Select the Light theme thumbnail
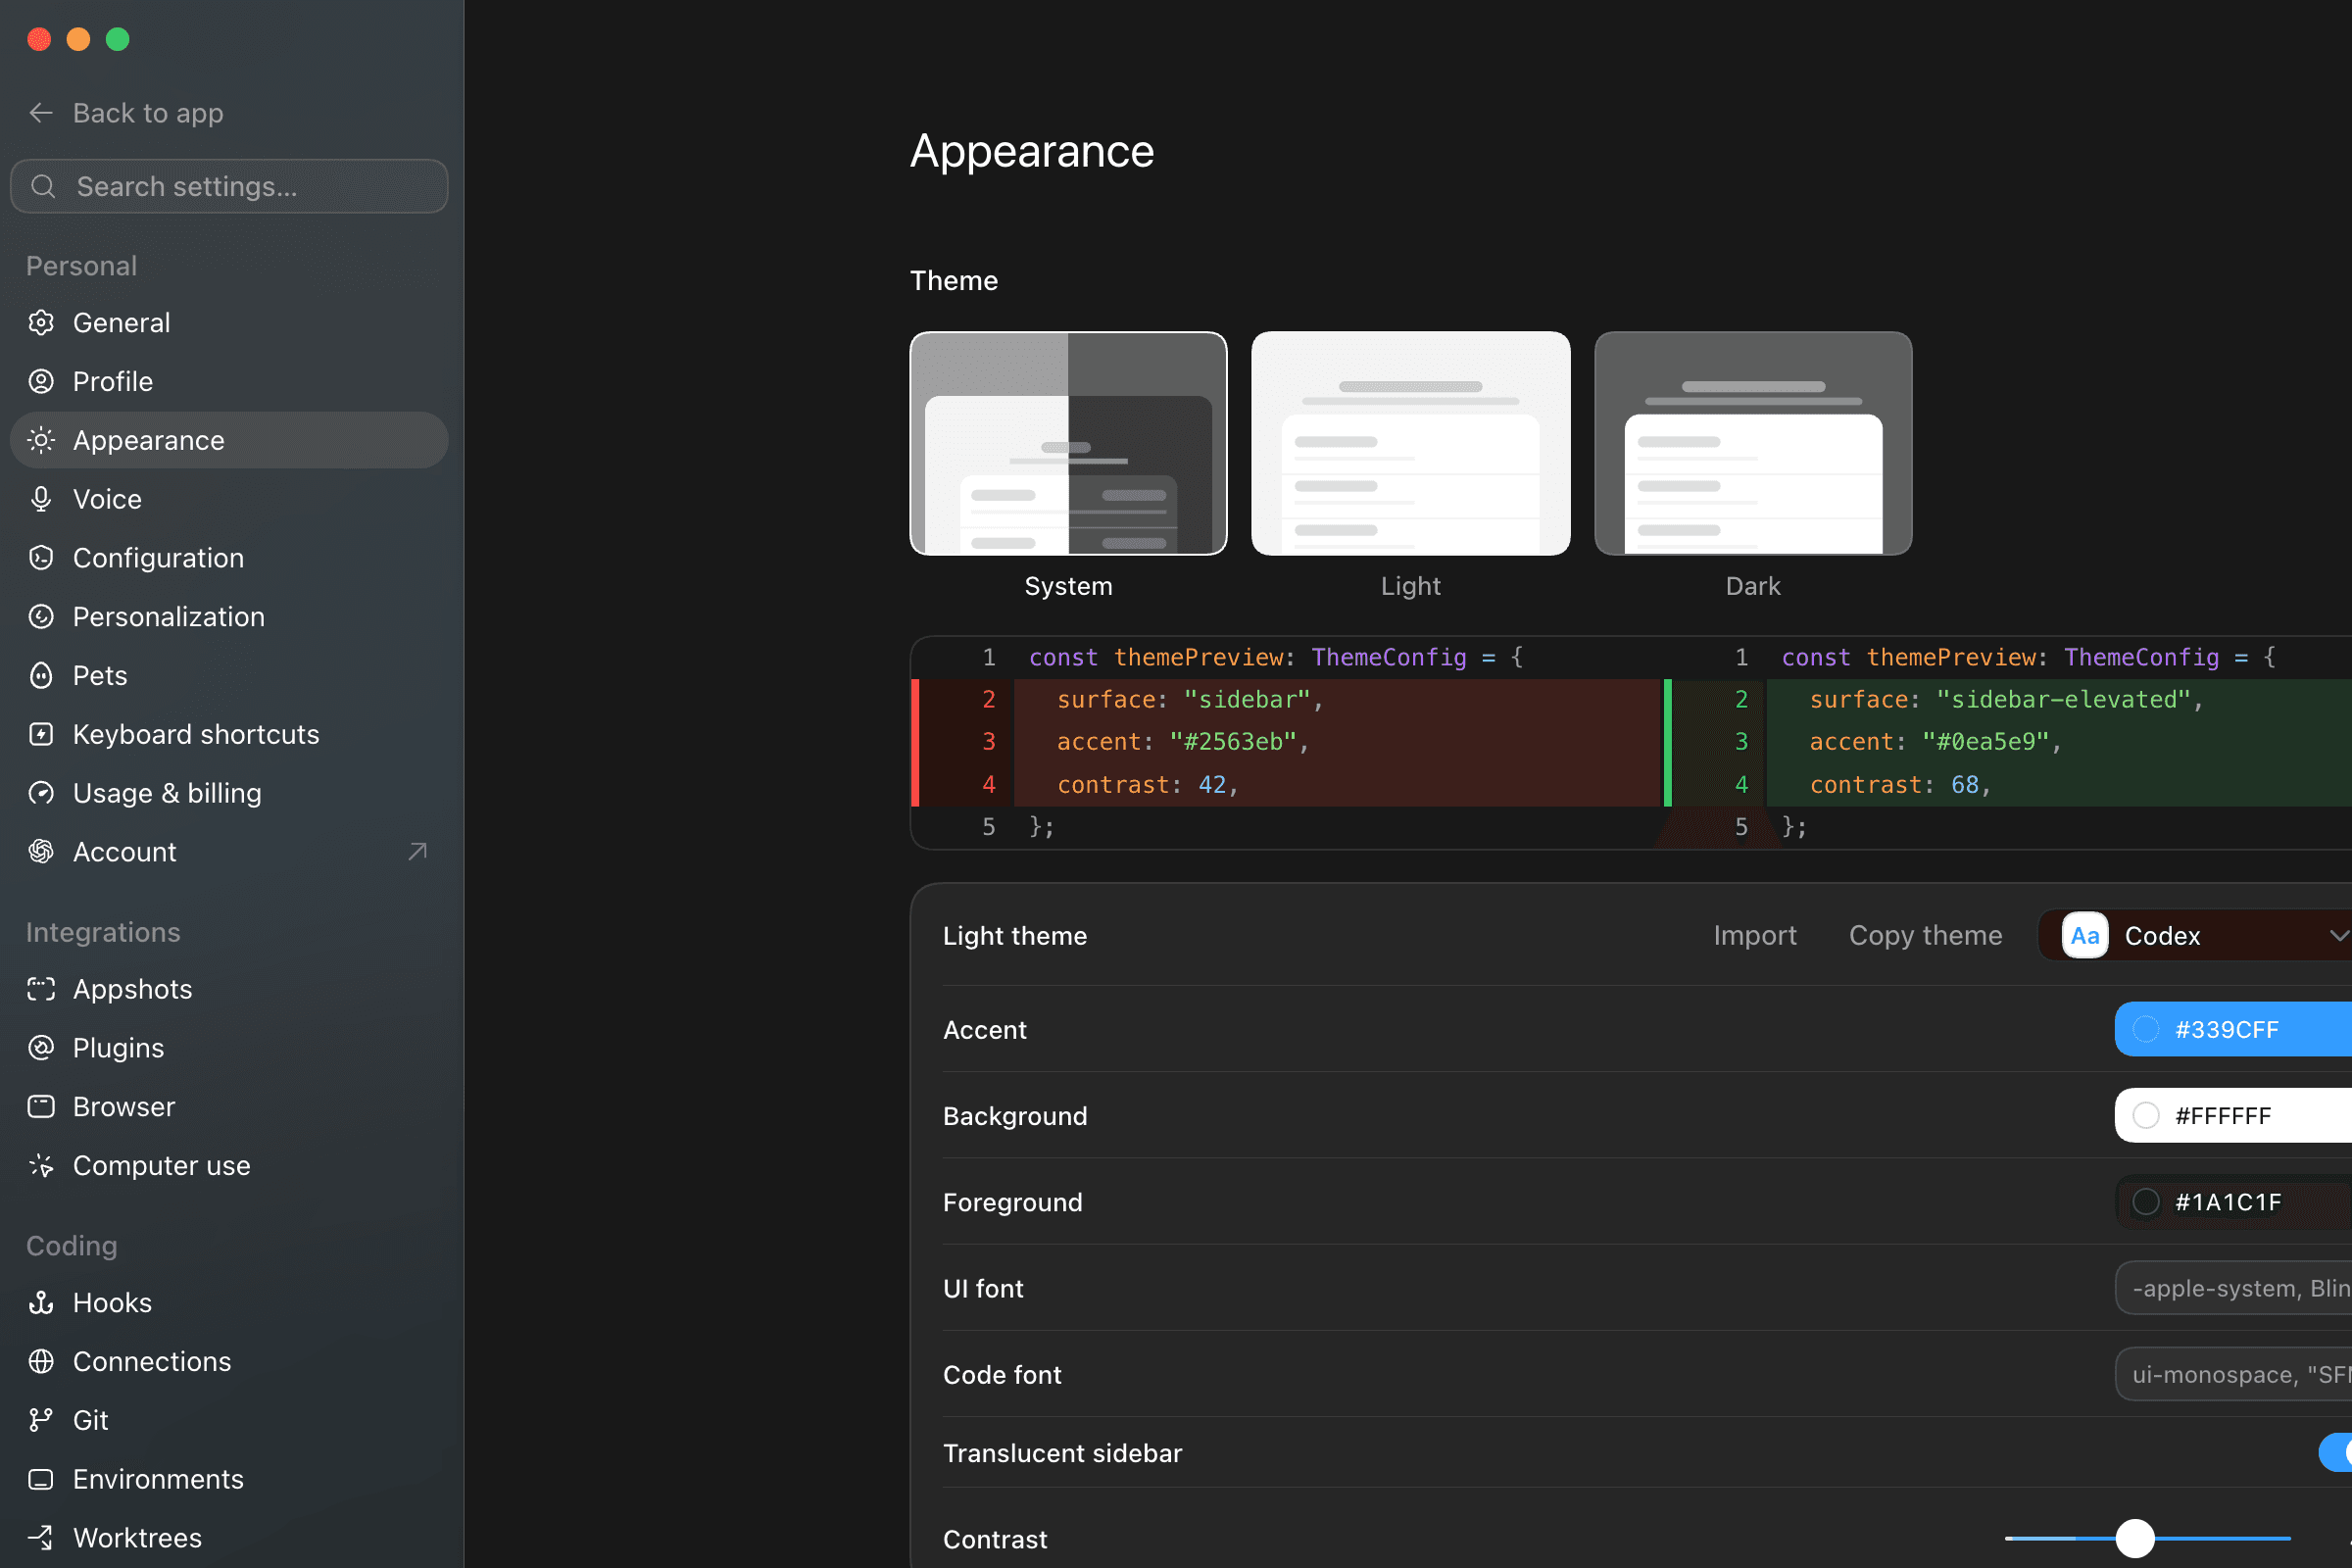 1410,443
